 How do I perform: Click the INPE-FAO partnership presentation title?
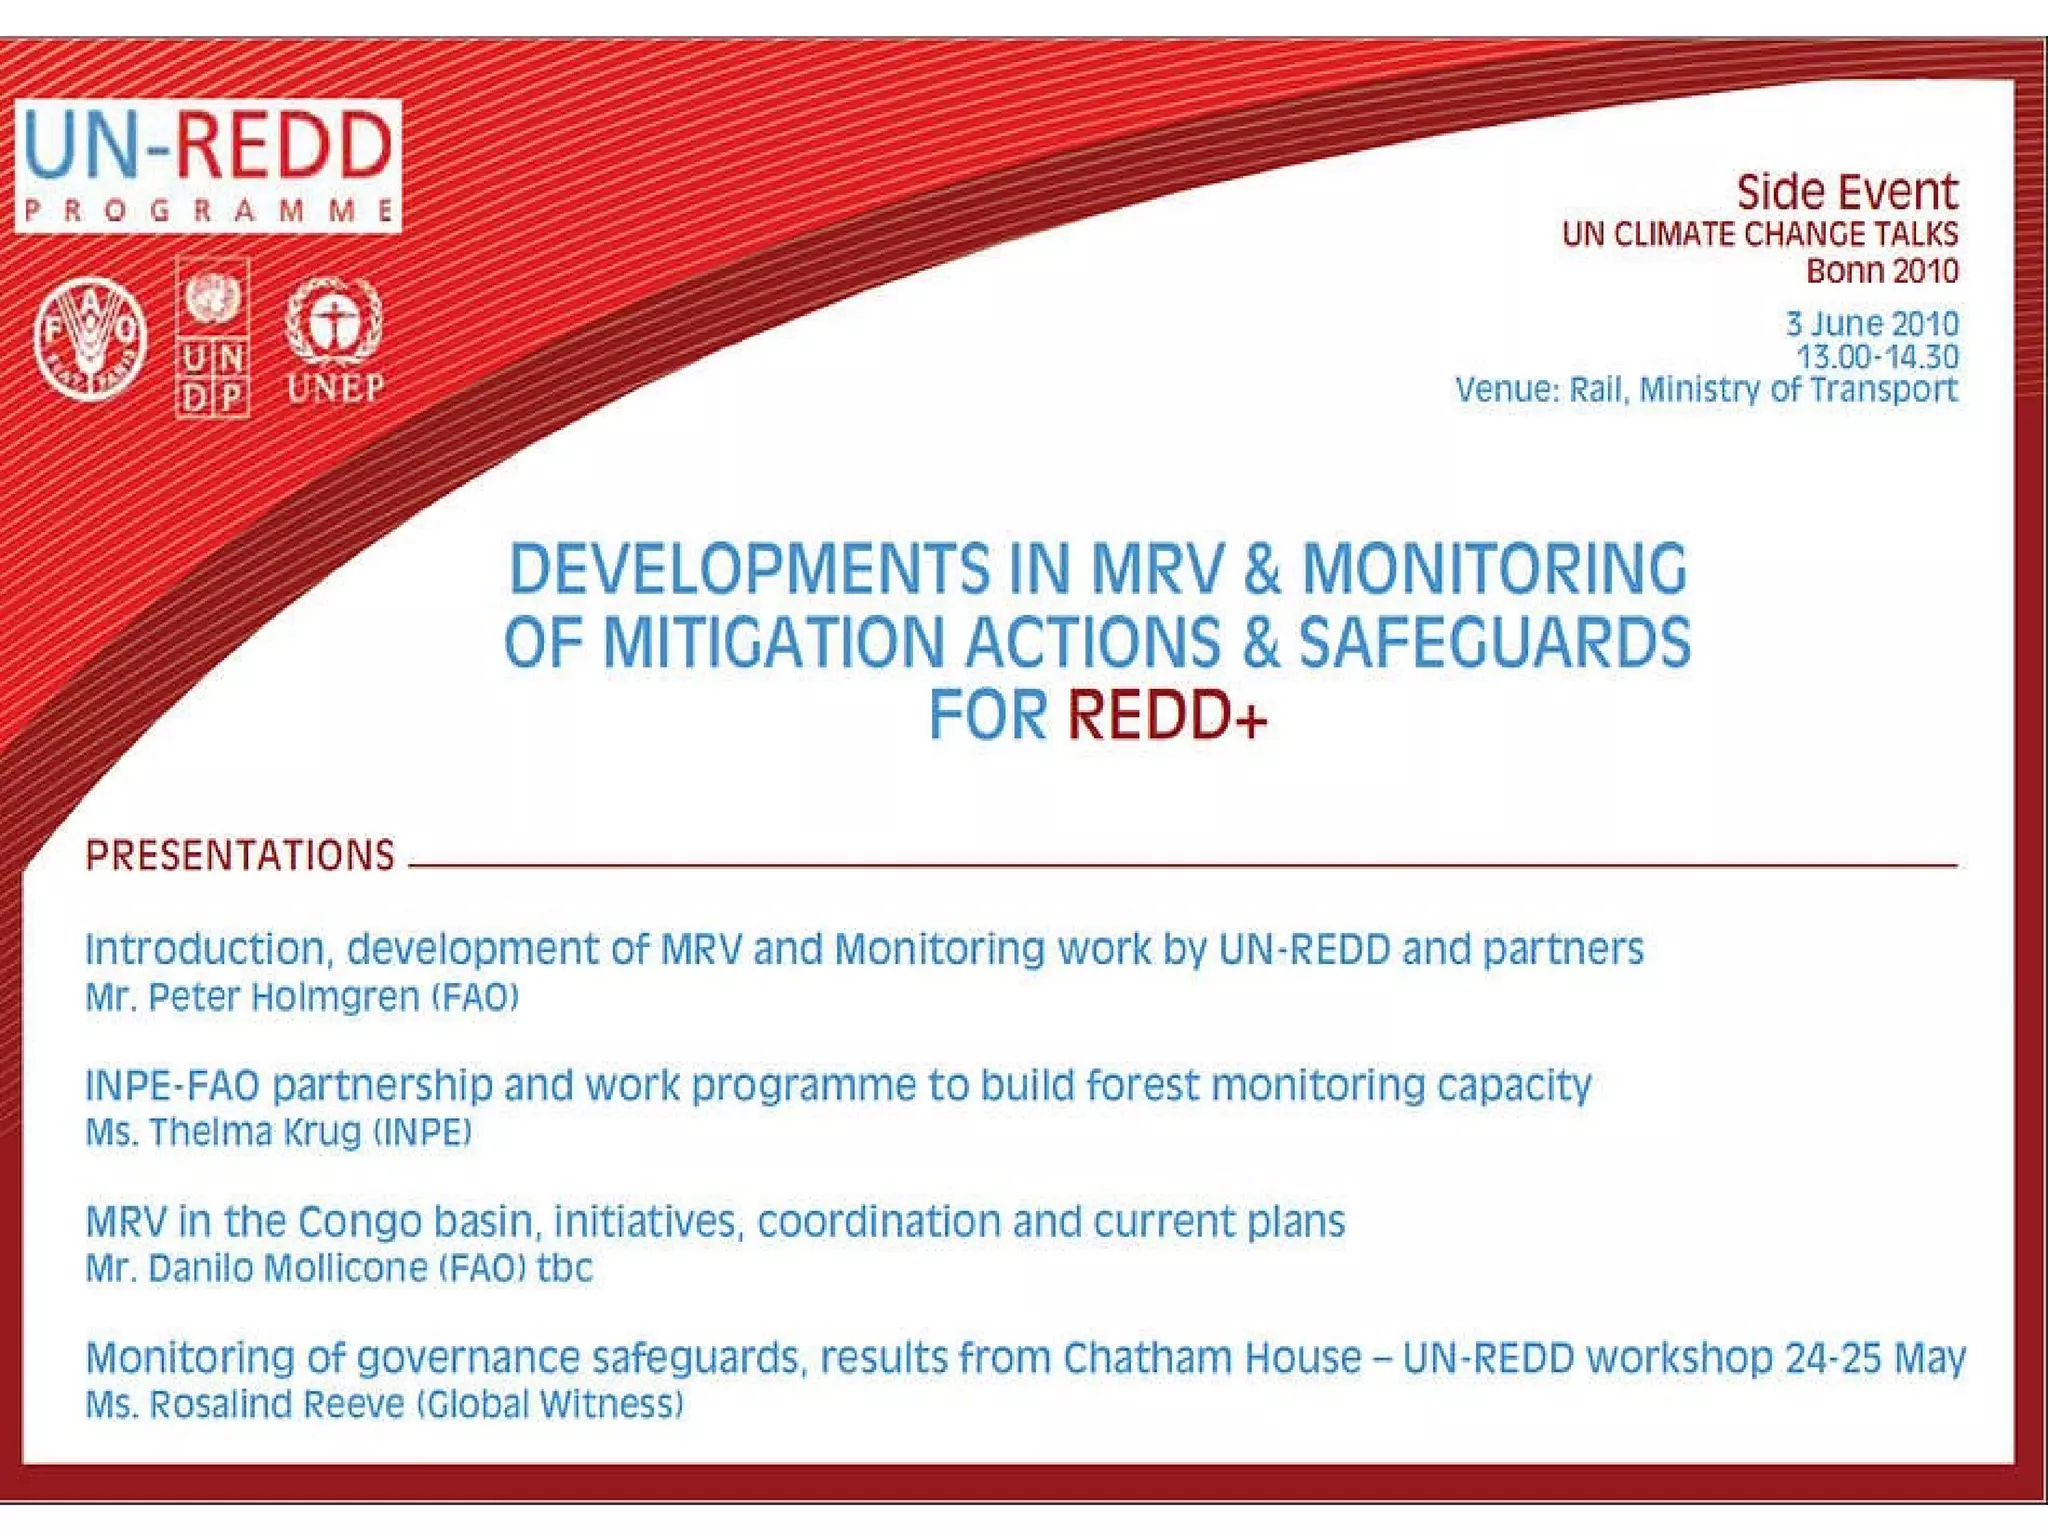click(x=838, y=1085)
